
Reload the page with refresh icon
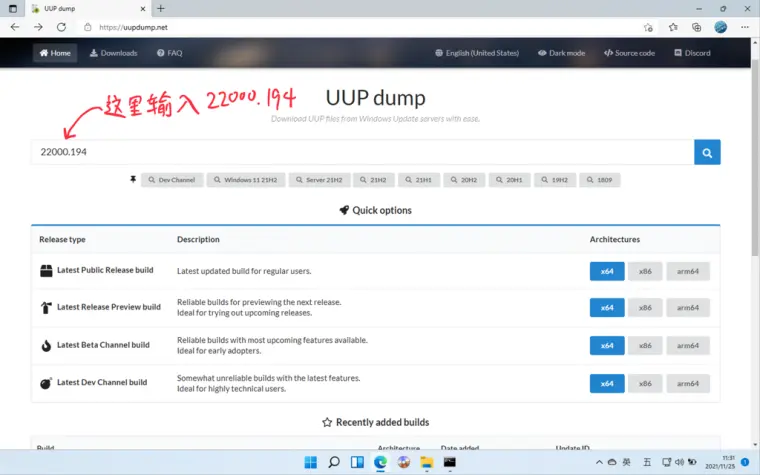click(x=61, y=27)
